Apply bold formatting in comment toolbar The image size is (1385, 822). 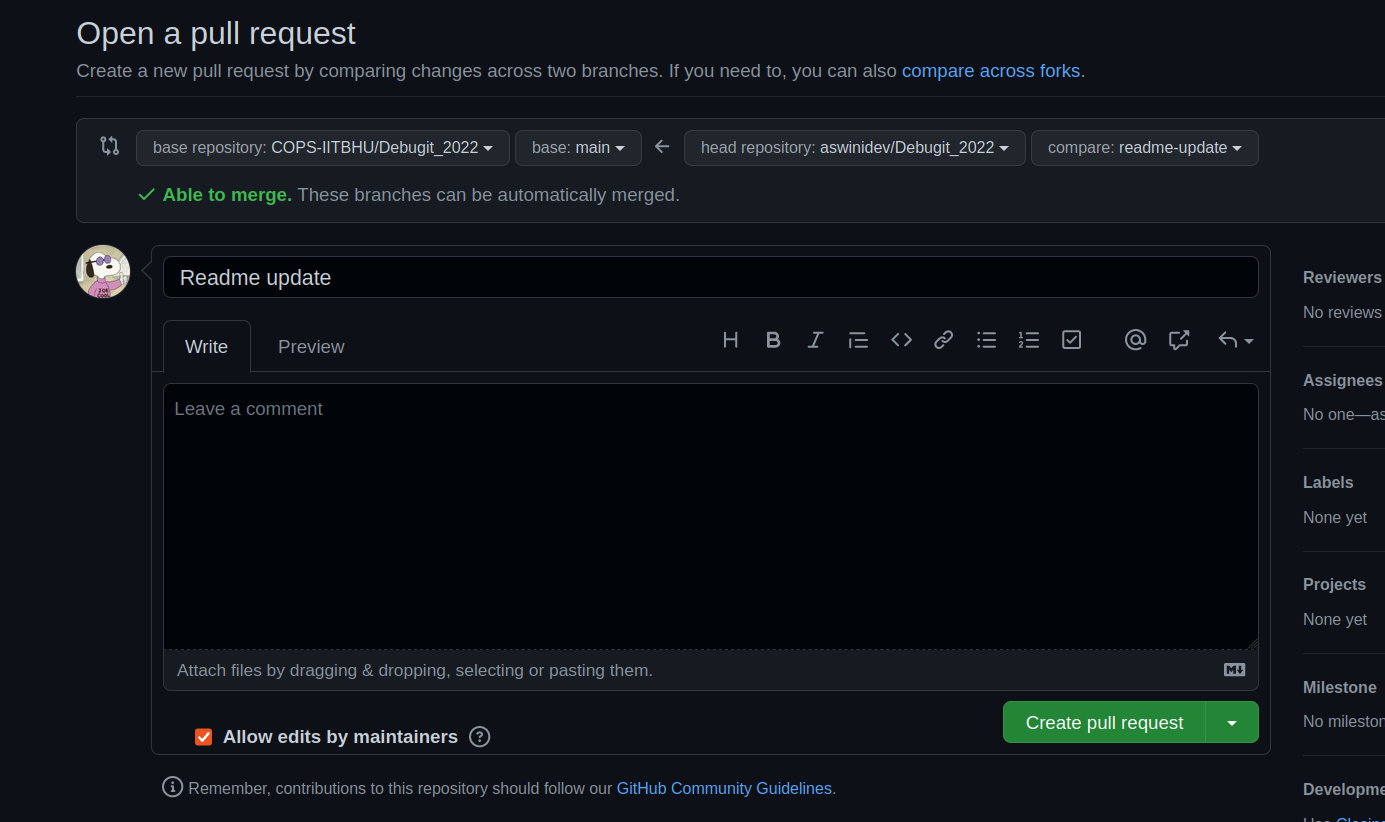coord(773,340)
